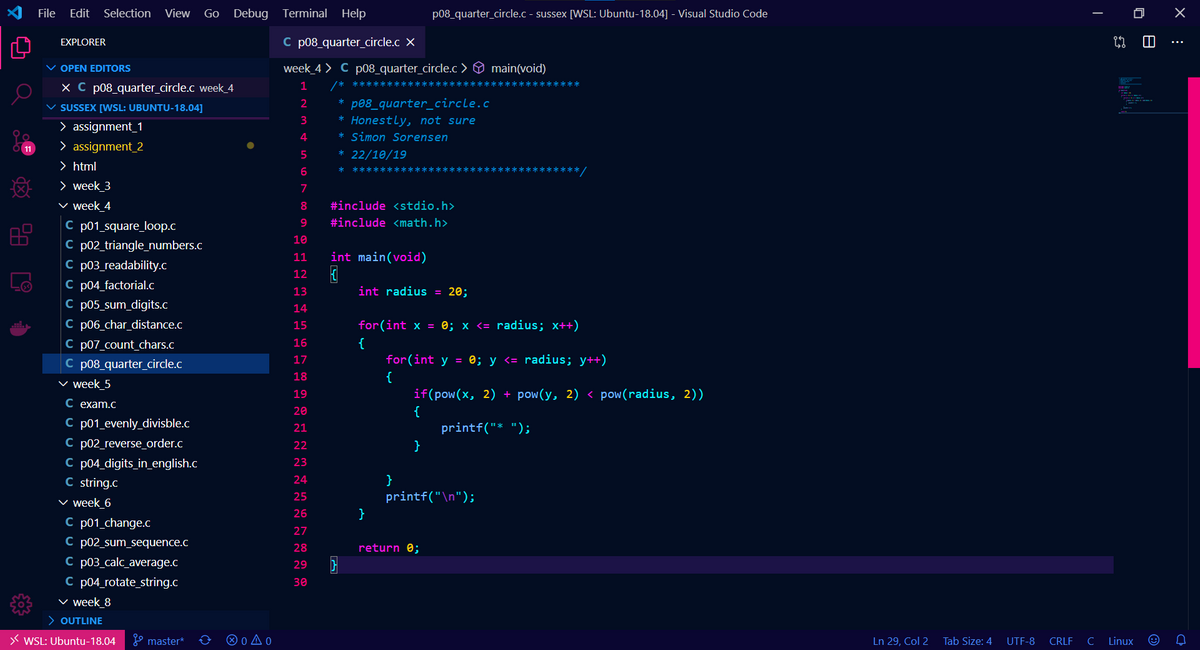Click the Synchronize Changes icon
Screen dimensions: 1200x650
click(x=205, y=640)
